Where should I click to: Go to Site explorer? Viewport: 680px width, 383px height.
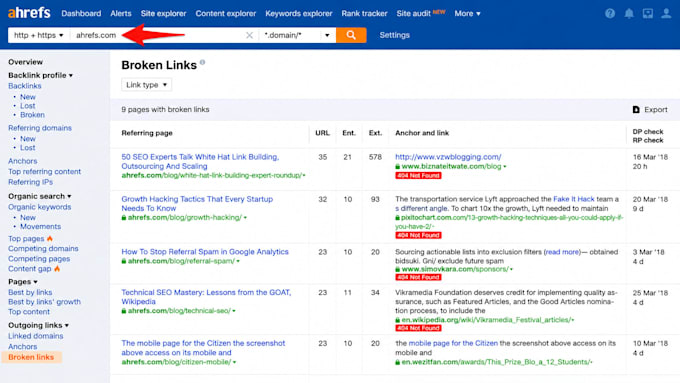(163, 13)
